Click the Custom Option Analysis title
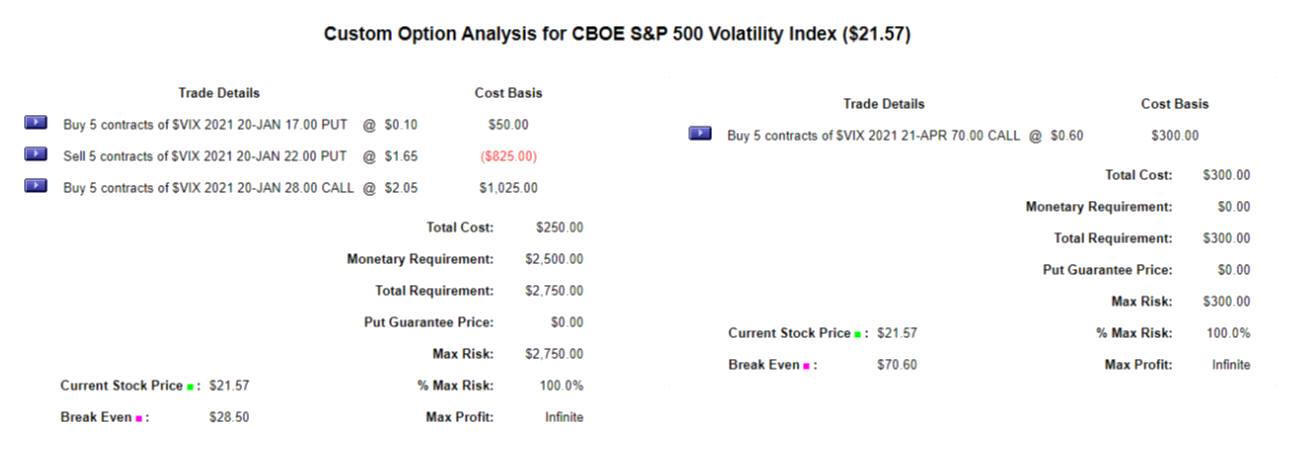Viewport: 1302px width, 468px height. click(617, 34)
